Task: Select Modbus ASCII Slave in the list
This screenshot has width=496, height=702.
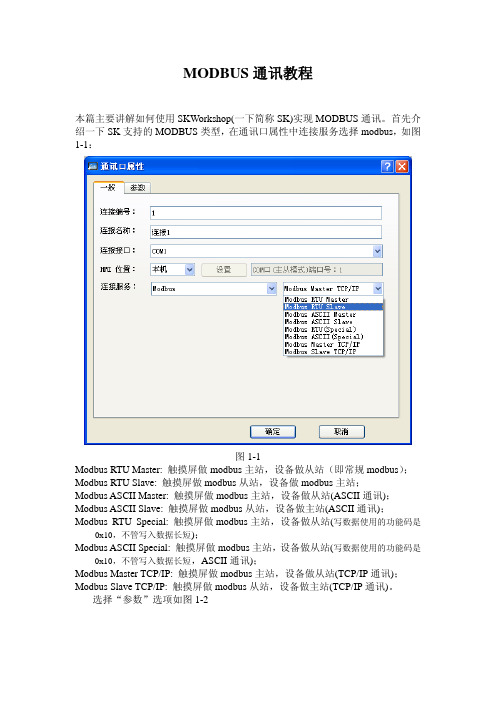Action: pos(334,322)
